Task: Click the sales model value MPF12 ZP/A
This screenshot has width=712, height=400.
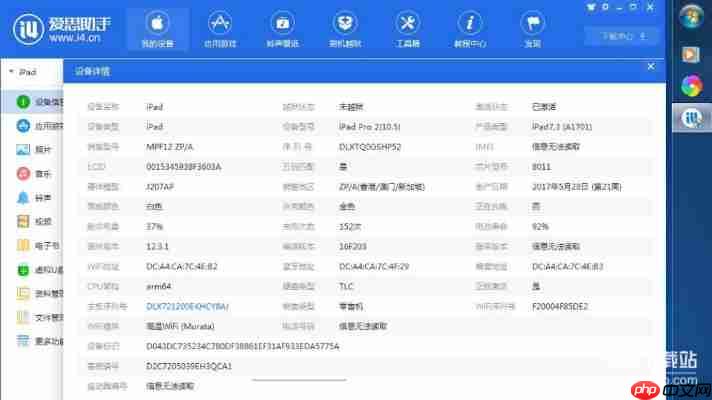Action: pos(169,147)
